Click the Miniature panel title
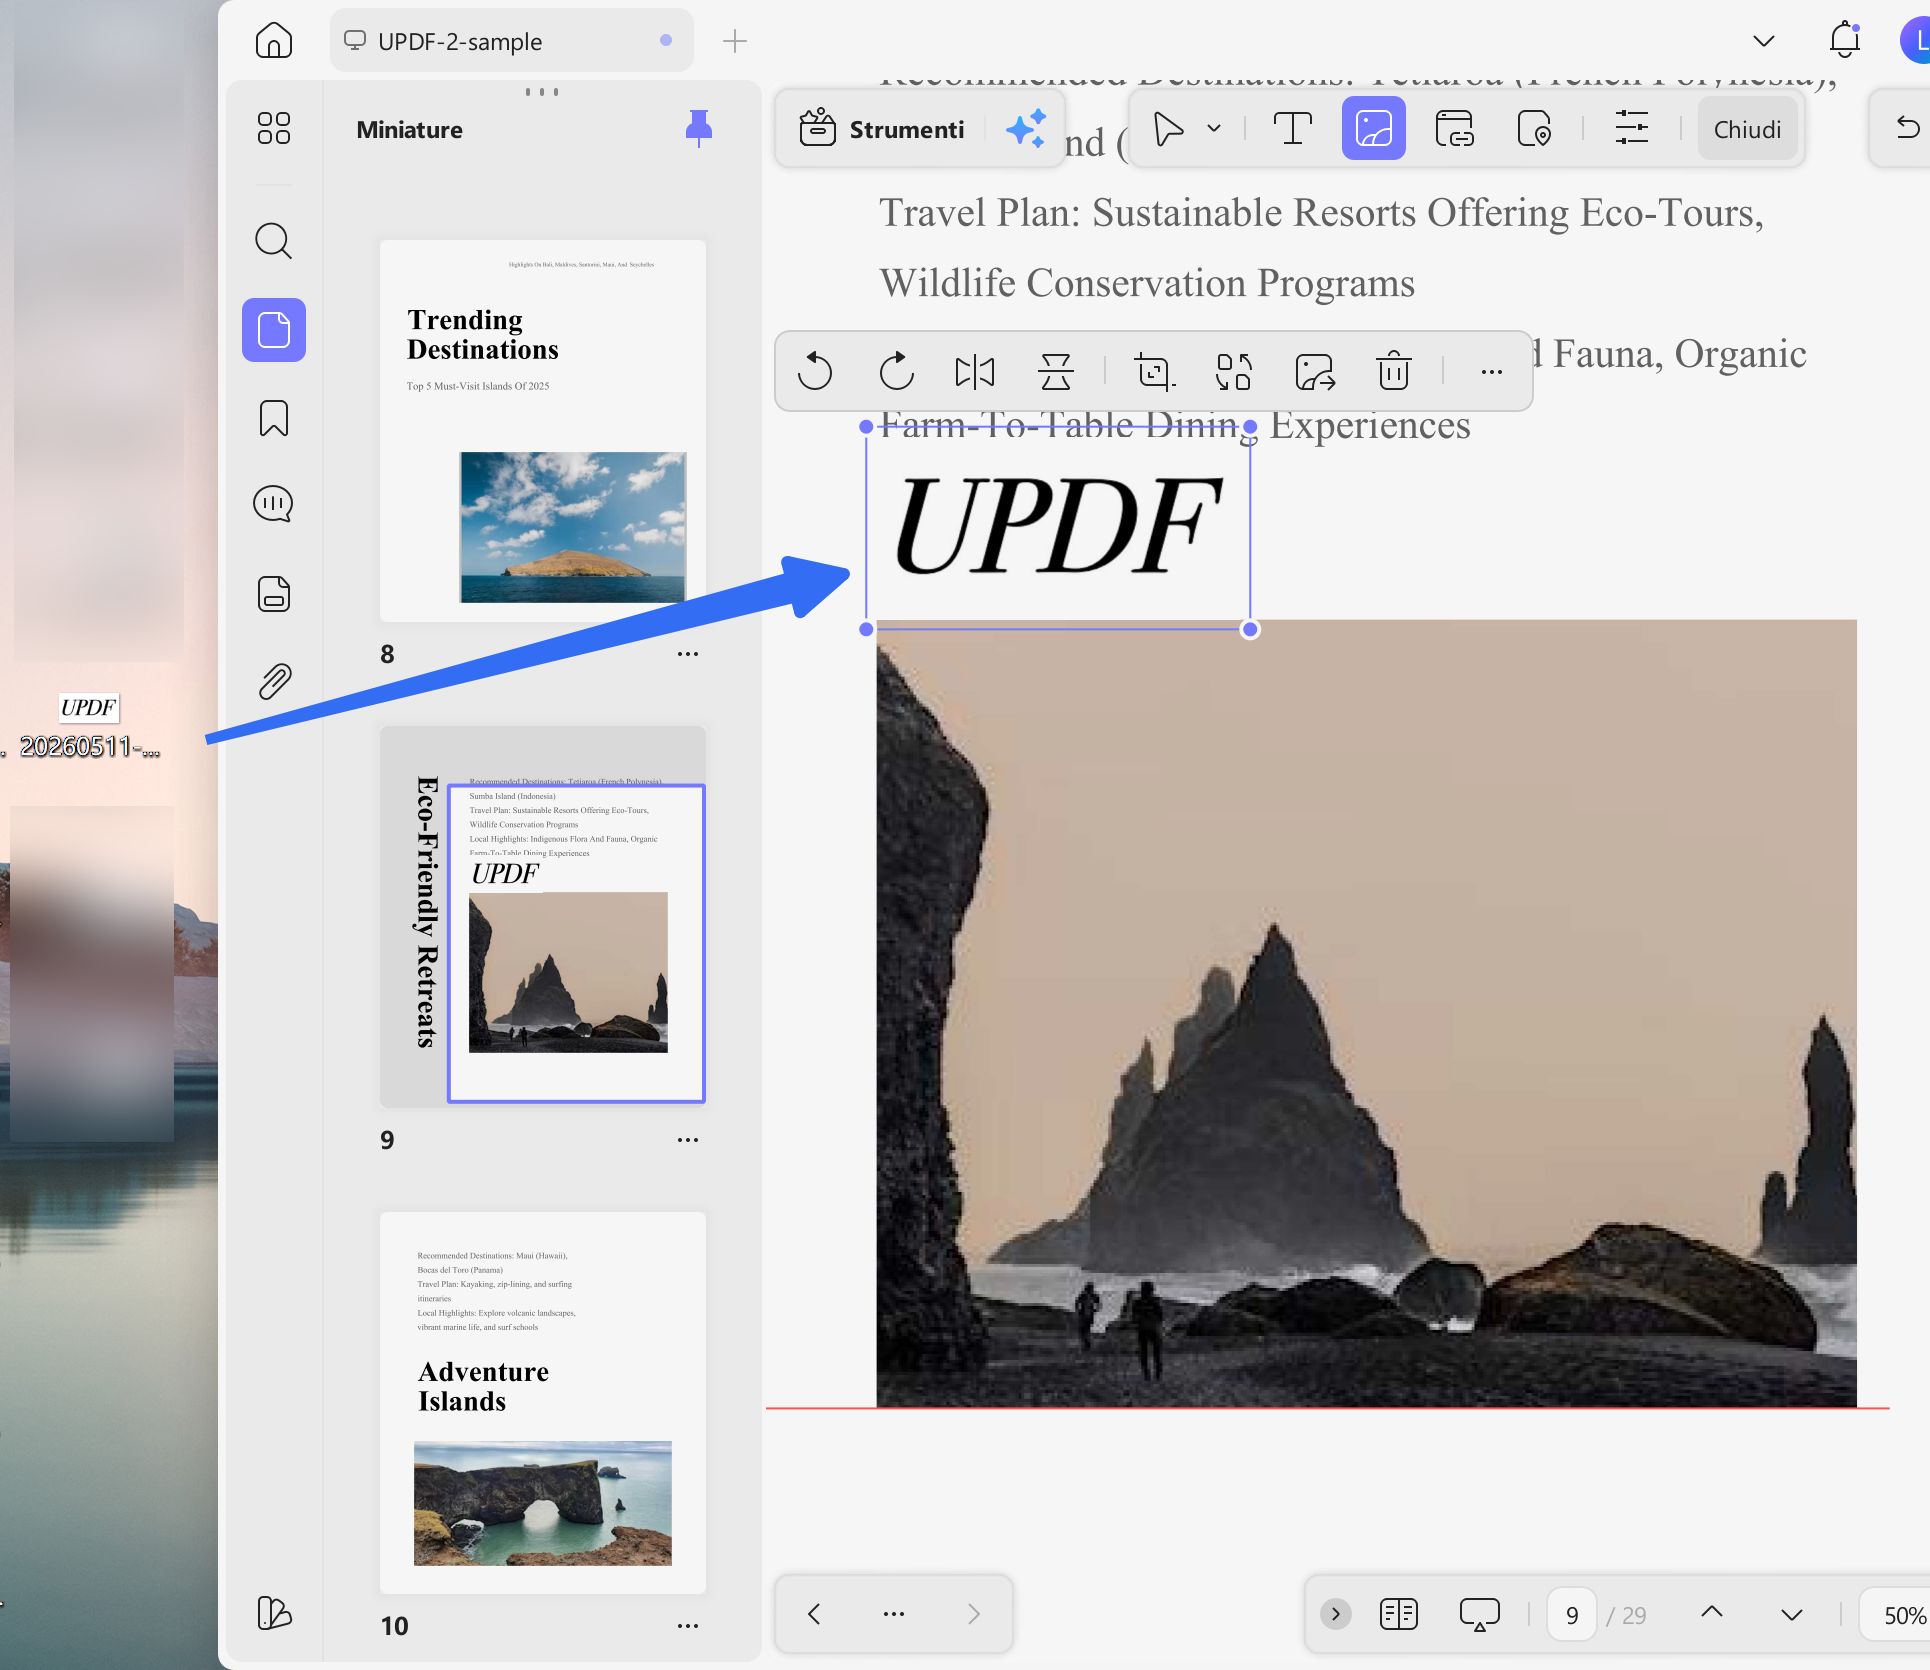Screen dimensions: 1930x1670 (409, 130)
